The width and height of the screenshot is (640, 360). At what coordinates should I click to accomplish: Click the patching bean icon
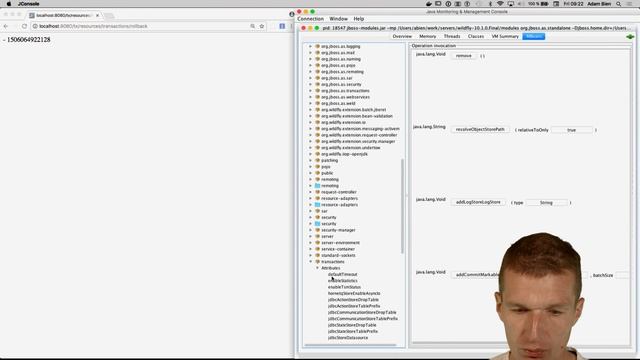[317, 160]
